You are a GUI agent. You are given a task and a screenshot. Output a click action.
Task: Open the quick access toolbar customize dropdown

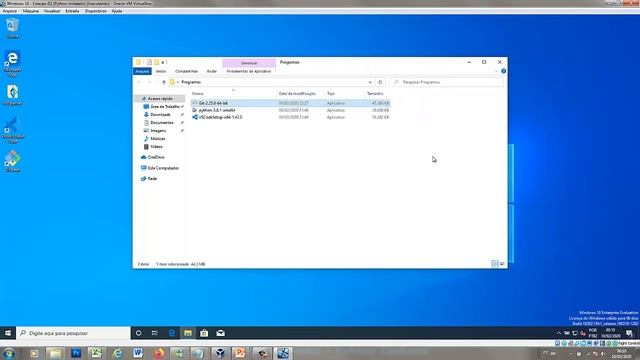click(x=163, y=62)
